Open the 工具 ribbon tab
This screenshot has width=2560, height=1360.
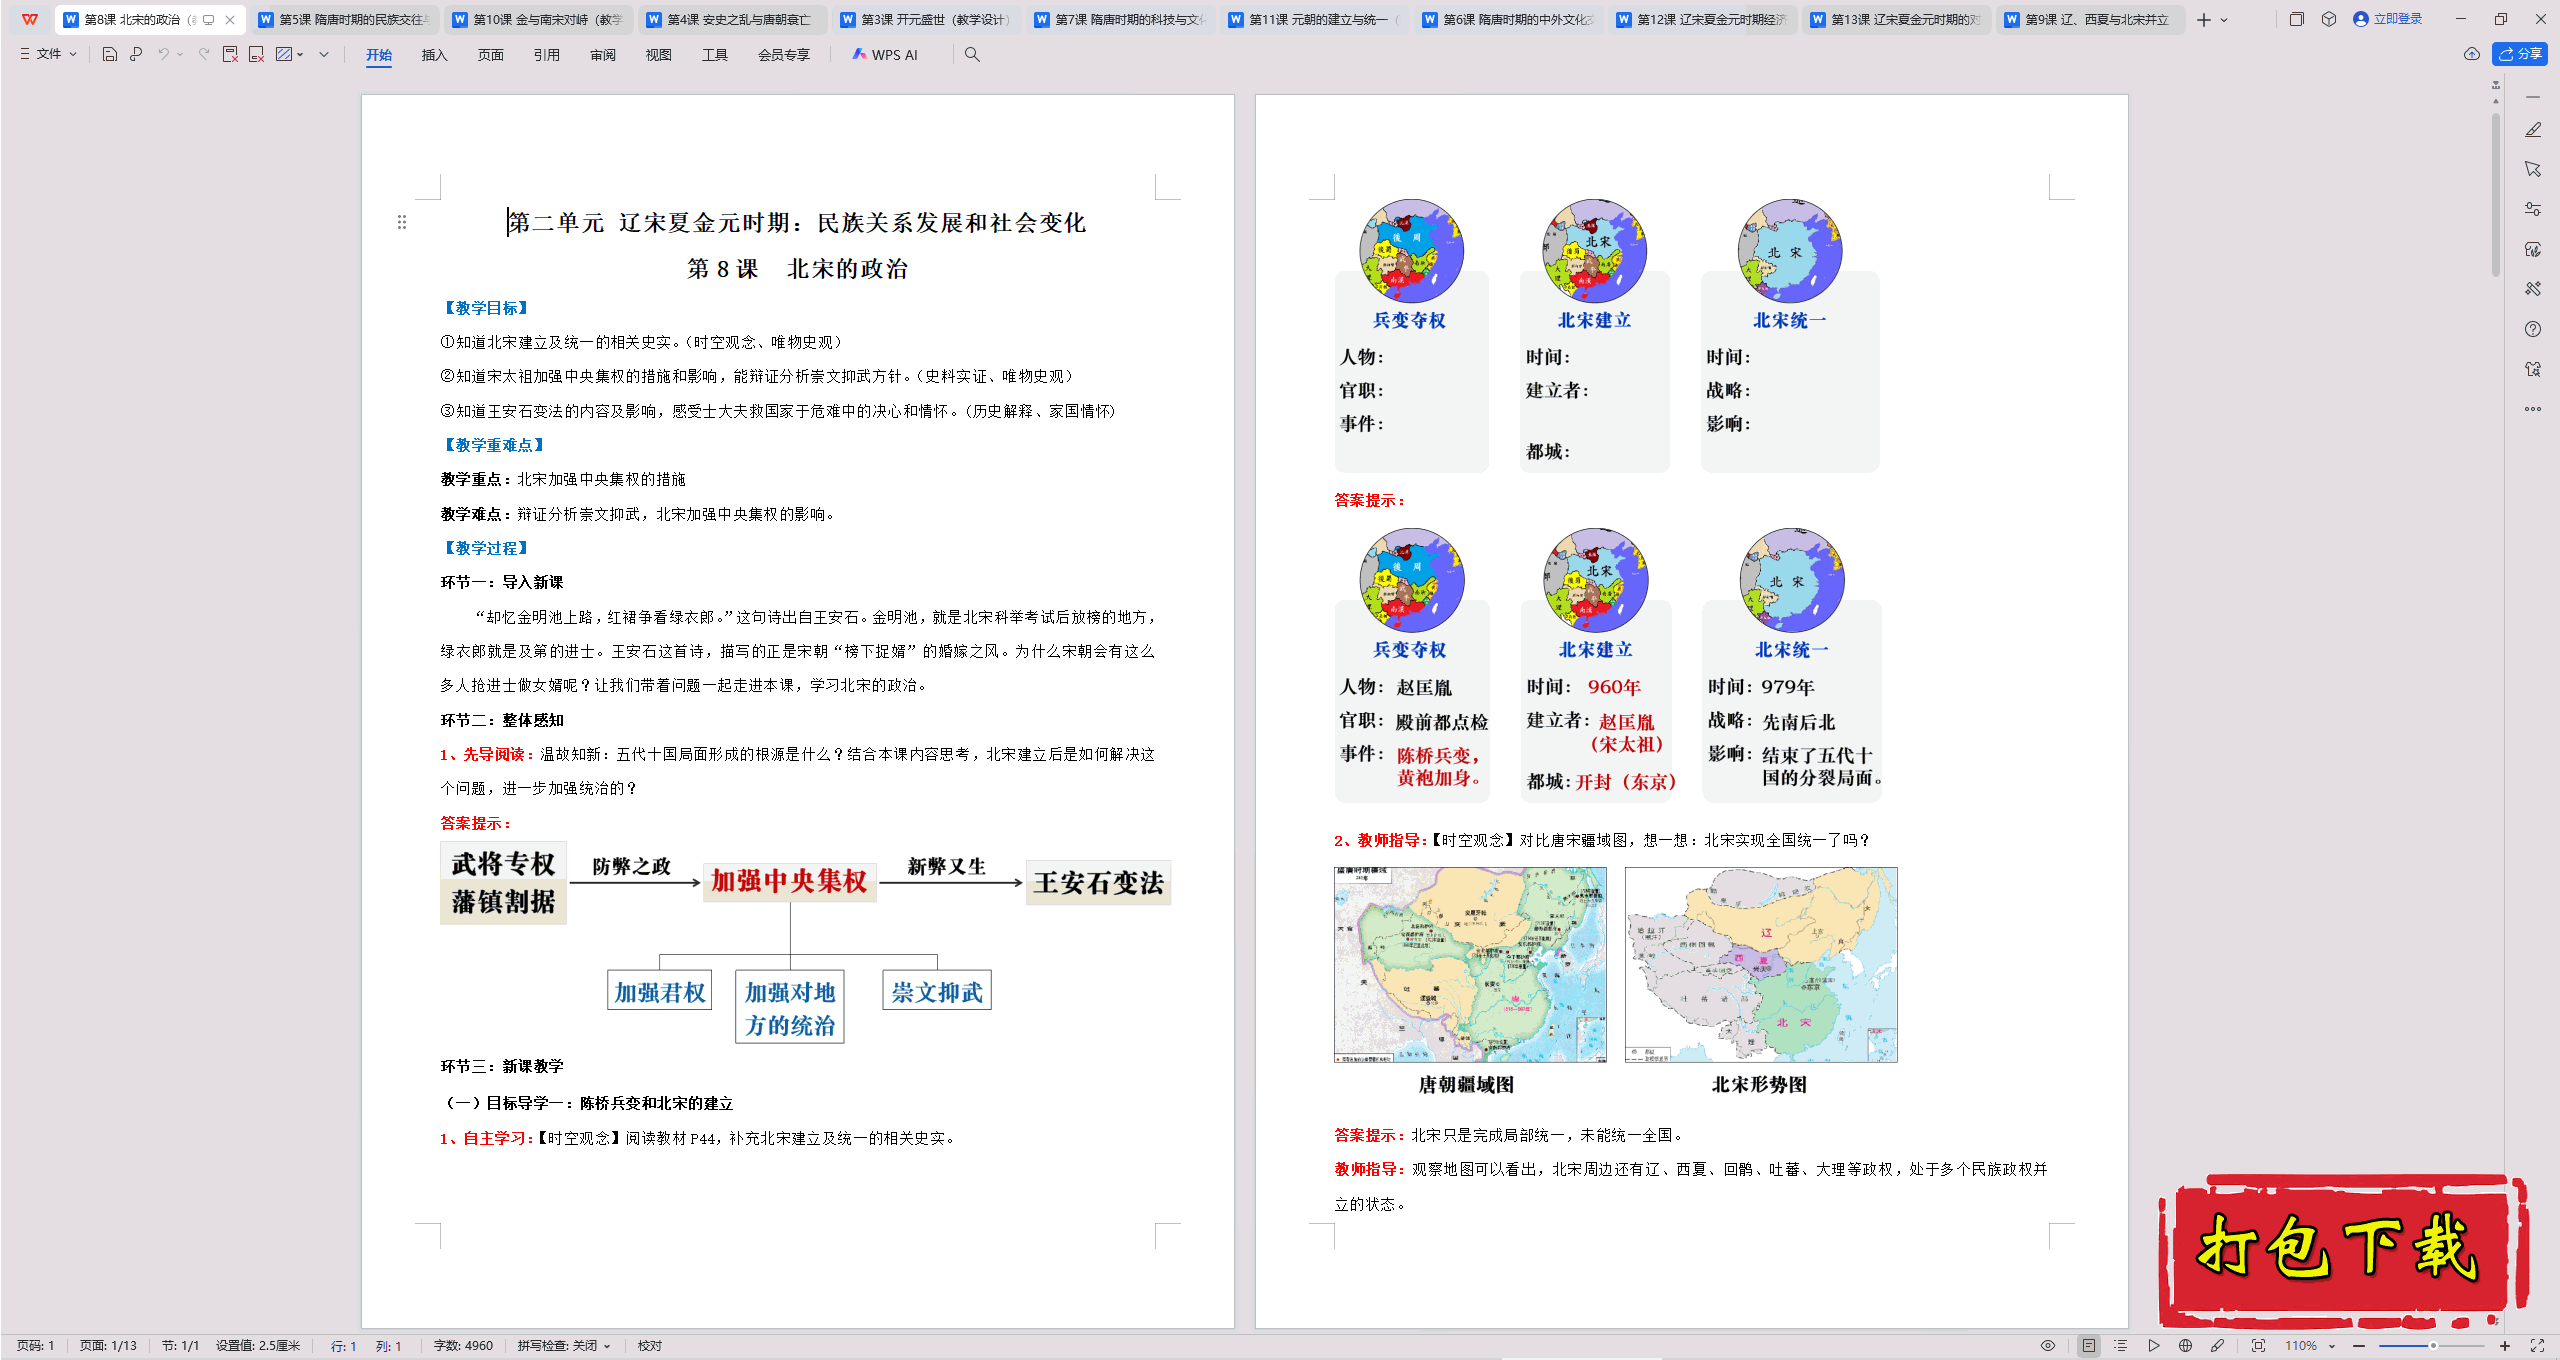tap(714, 55)
